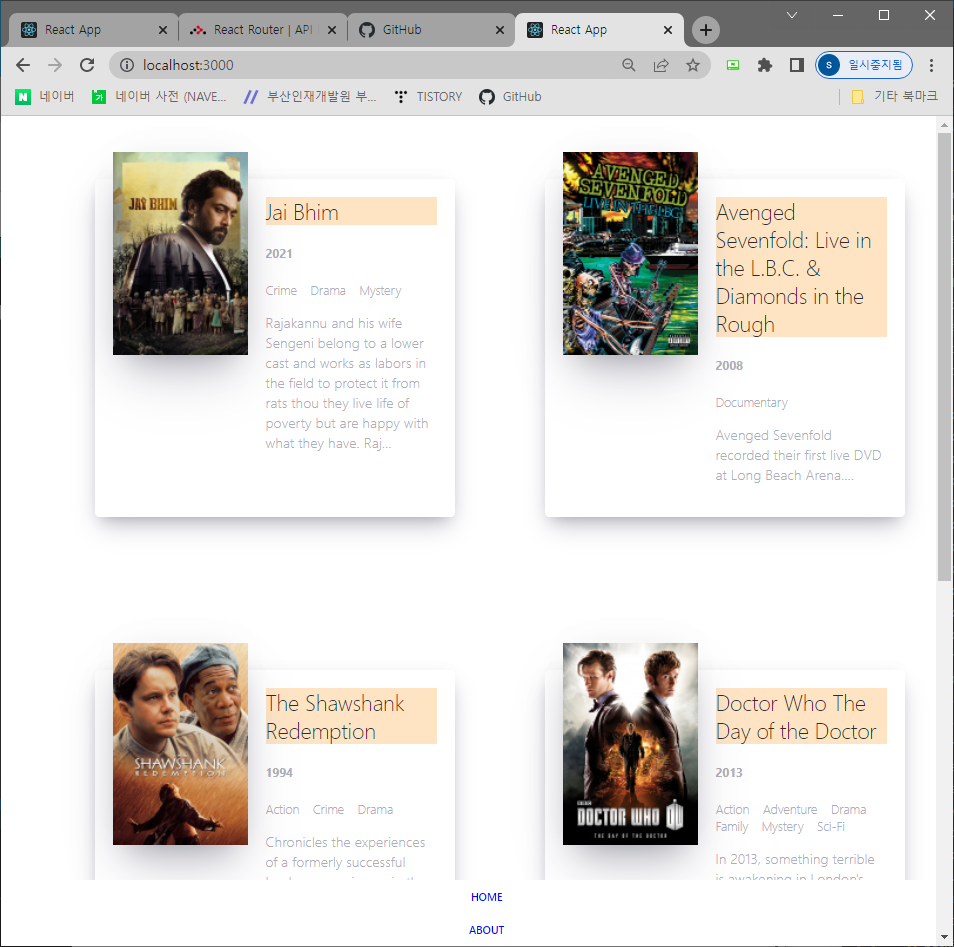
Task: Click the Mystery genre under Jai Bhim
Action: (x=380, y=291)
